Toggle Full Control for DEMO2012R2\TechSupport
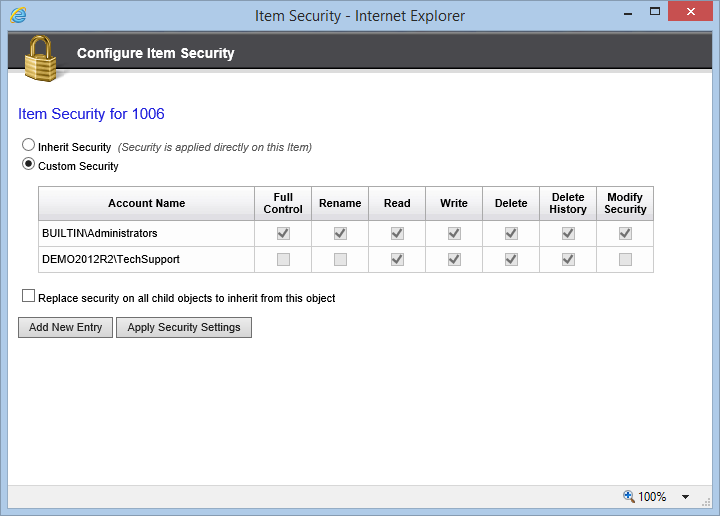720x516 pixels. tap(283, 259)
